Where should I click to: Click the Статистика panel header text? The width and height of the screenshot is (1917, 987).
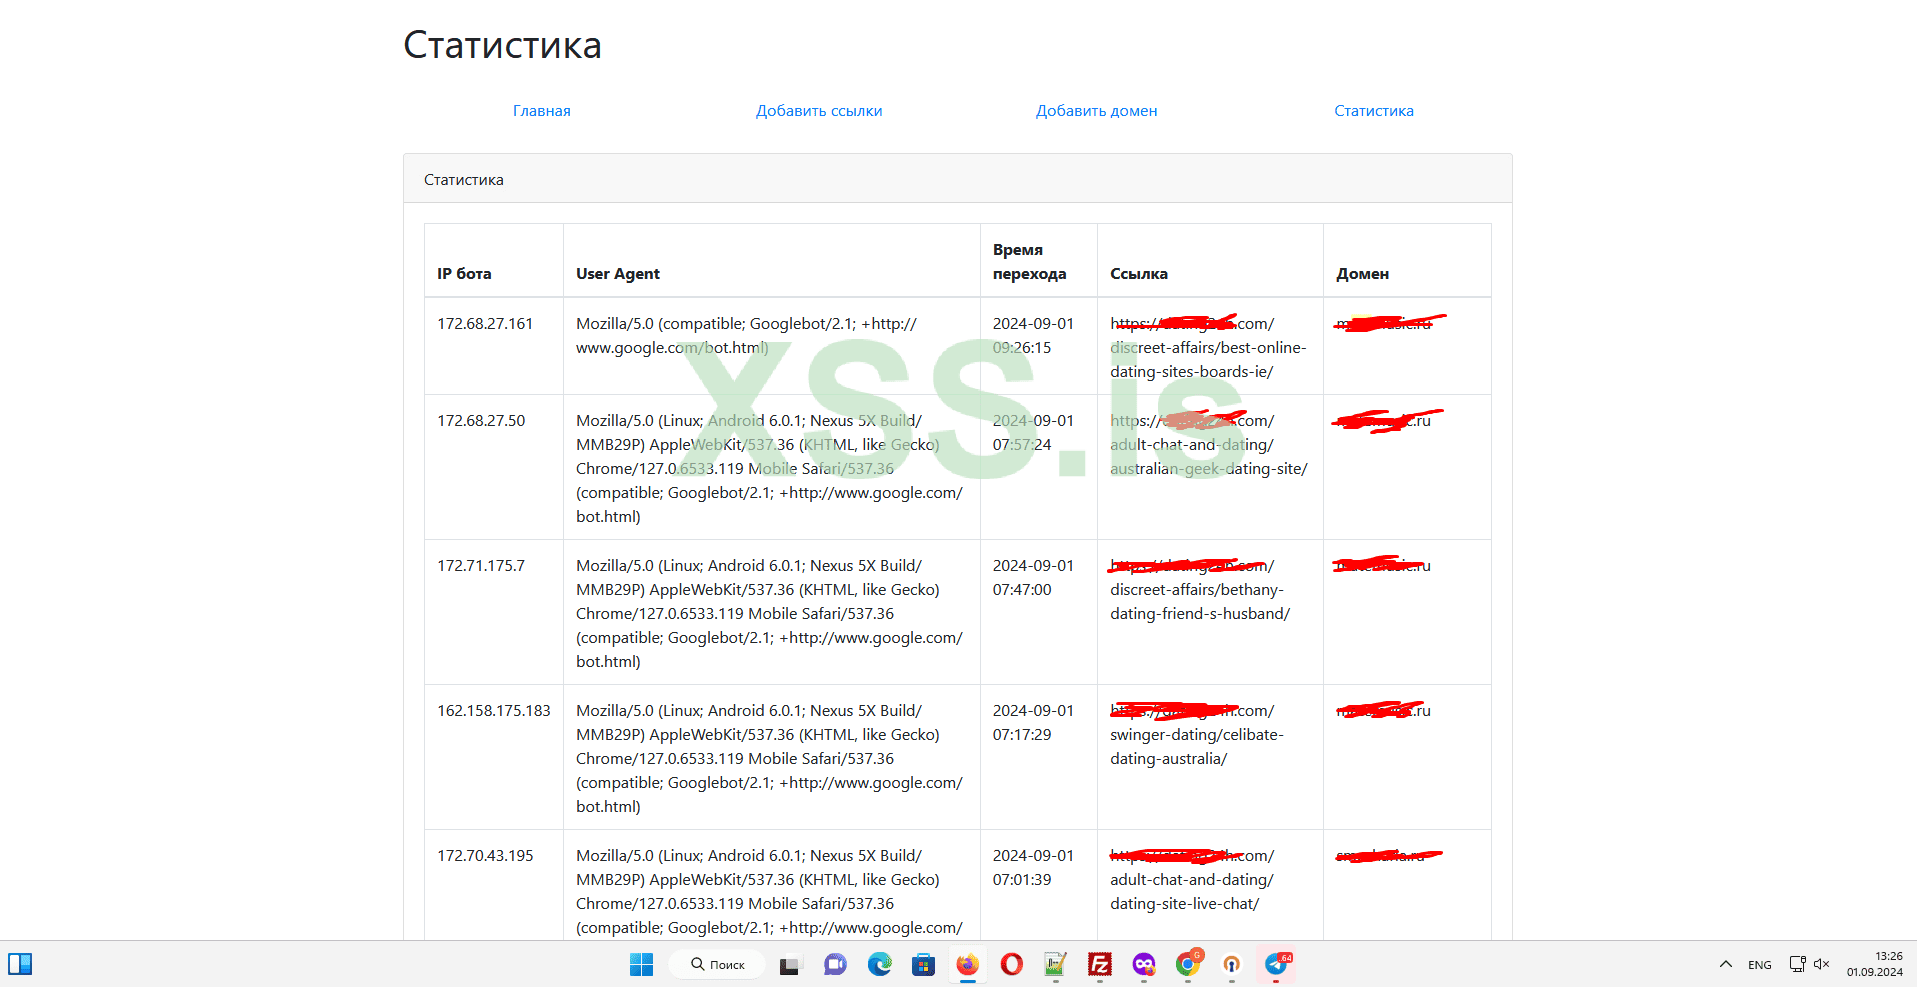pos(464,180)
